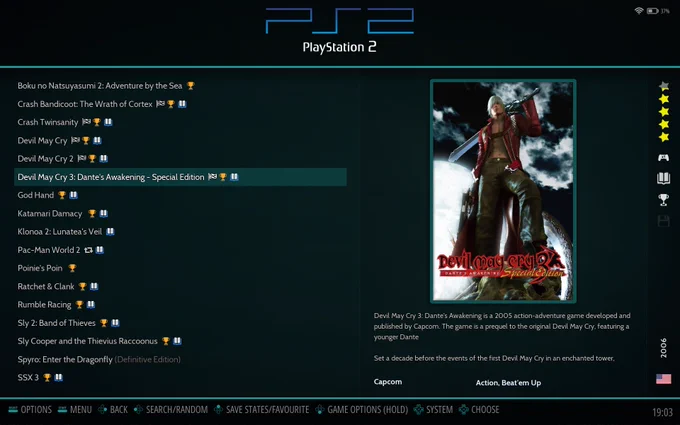Viewport: 680px width, 425px height.
Task: Click the Wi-Fi status icon
Action: 638,10
